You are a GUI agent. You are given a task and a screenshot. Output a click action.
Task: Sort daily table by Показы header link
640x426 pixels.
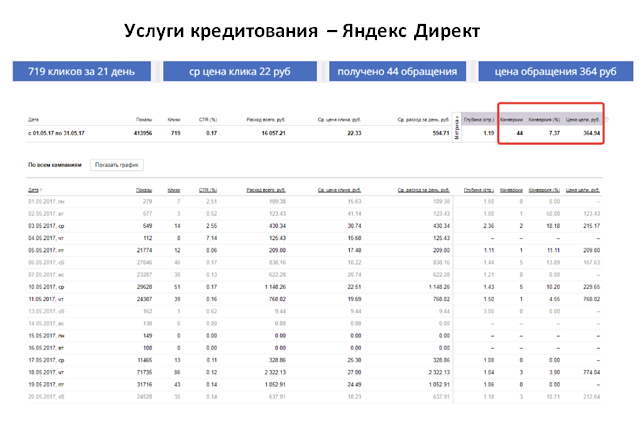(x=144, y=190)
